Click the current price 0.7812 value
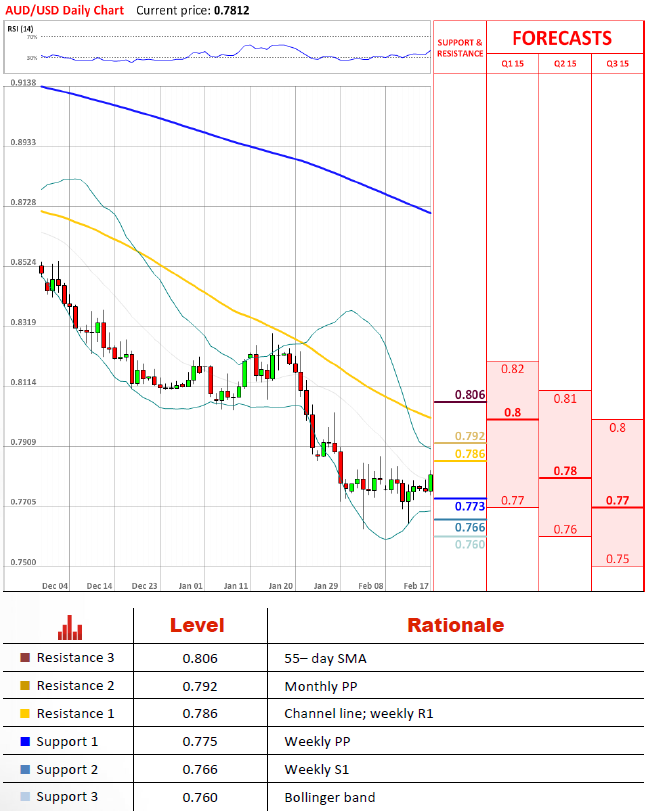The height and width of the screenshot is (811, 652). click(232, 10)
